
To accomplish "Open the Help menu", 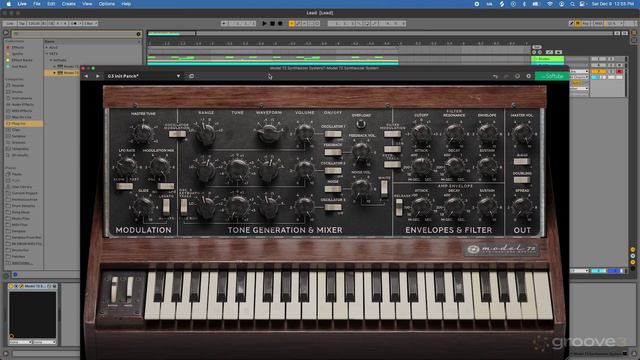I will (126, 4).
